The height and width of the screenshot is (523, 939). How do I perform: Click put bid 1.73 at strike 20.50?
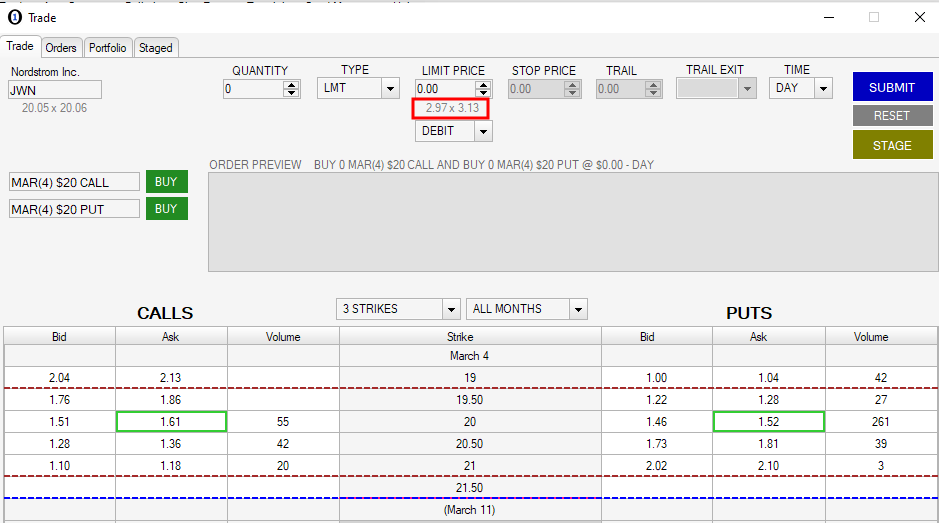pyautogui.click(x=656, y=444)
